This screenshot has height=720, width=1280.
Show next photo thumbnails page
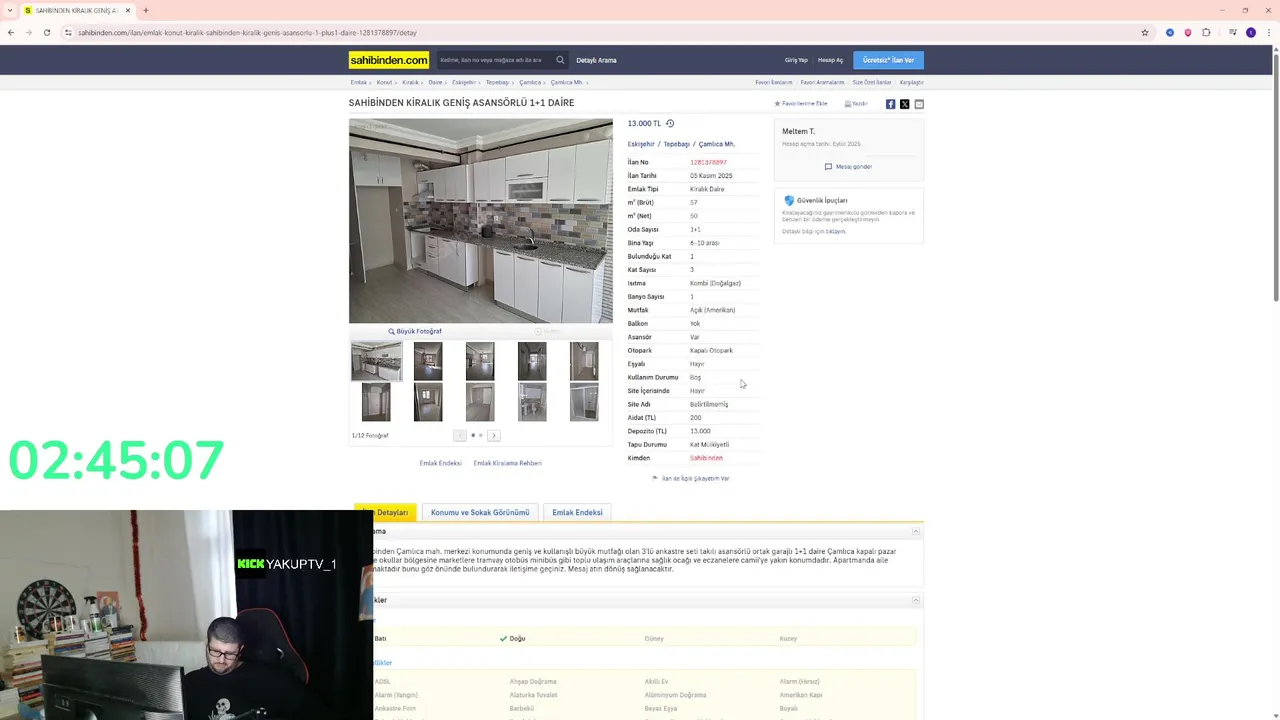[x=494, y=436]
